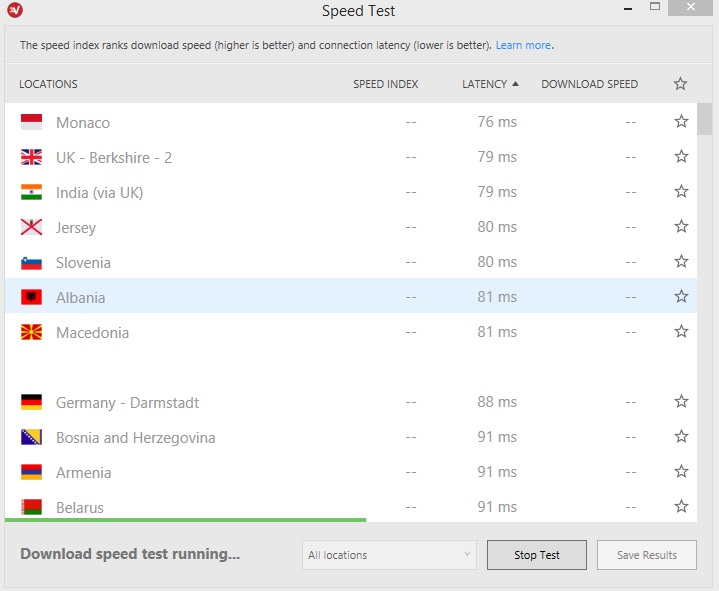Screen dimensions: 719x591
Task: Click the Macedonia flag icon
Action: tap(31, 332)
